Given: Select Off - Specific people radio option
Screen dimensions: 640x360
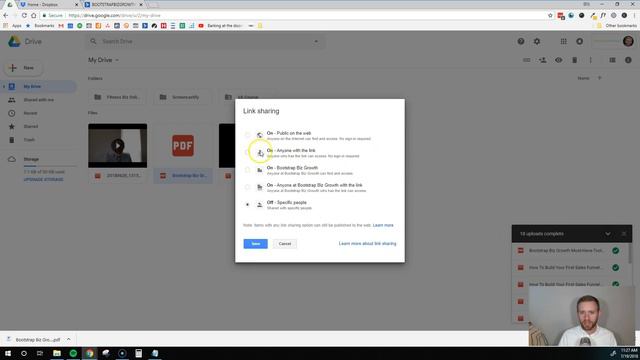Looking at the screenshot, I should click(247, 204).
